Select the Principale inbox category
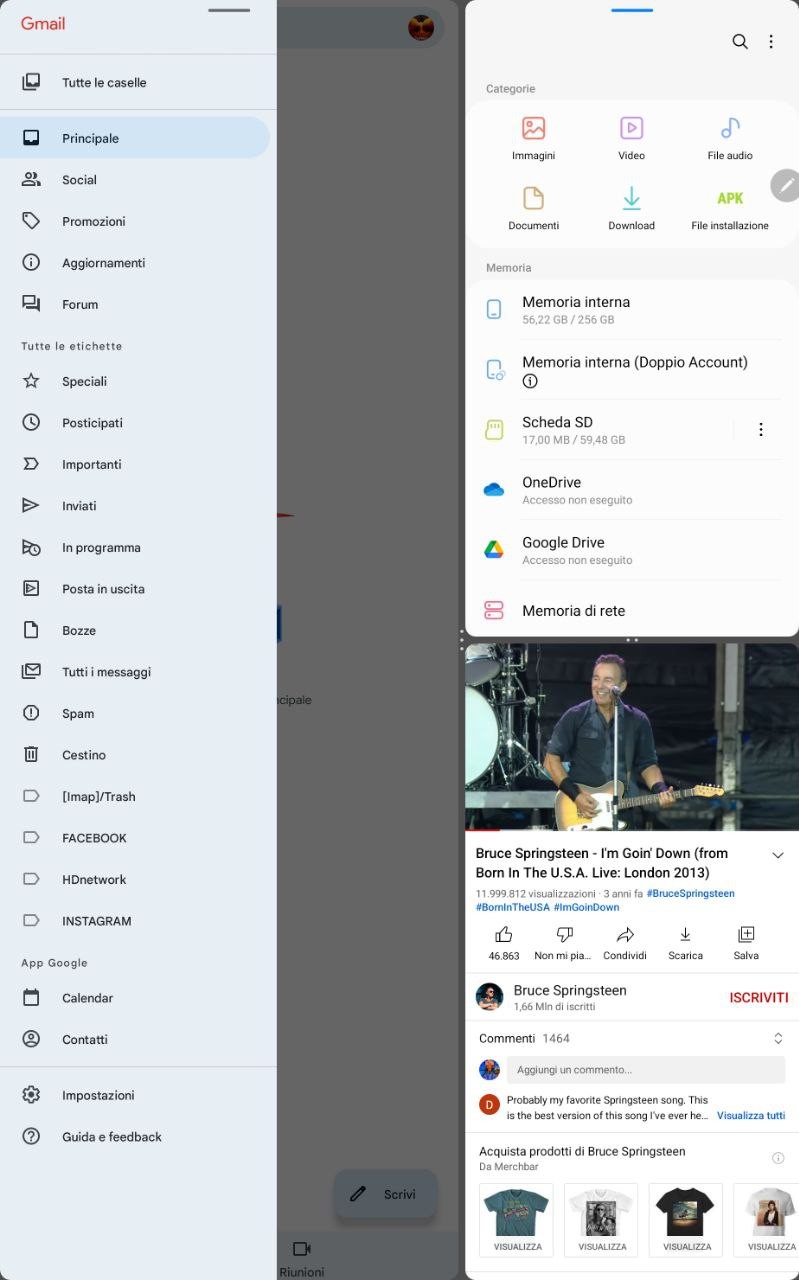The image size is (799, 1280). (x=135, y=138)
